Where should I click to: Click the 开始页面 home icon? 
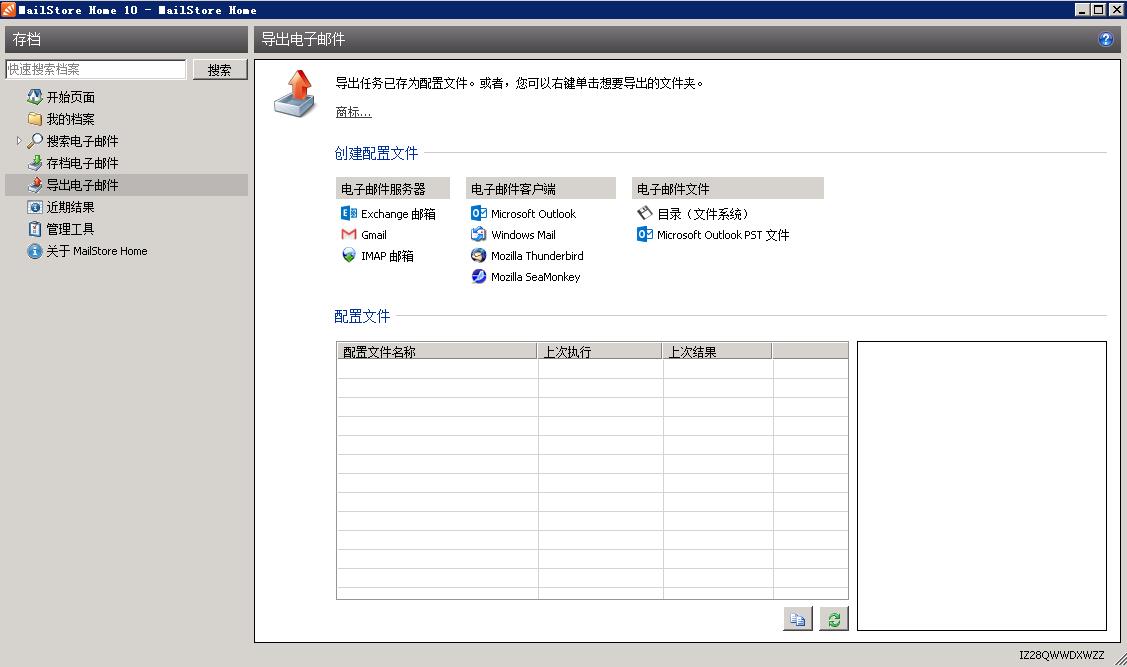tap(34, 96)
